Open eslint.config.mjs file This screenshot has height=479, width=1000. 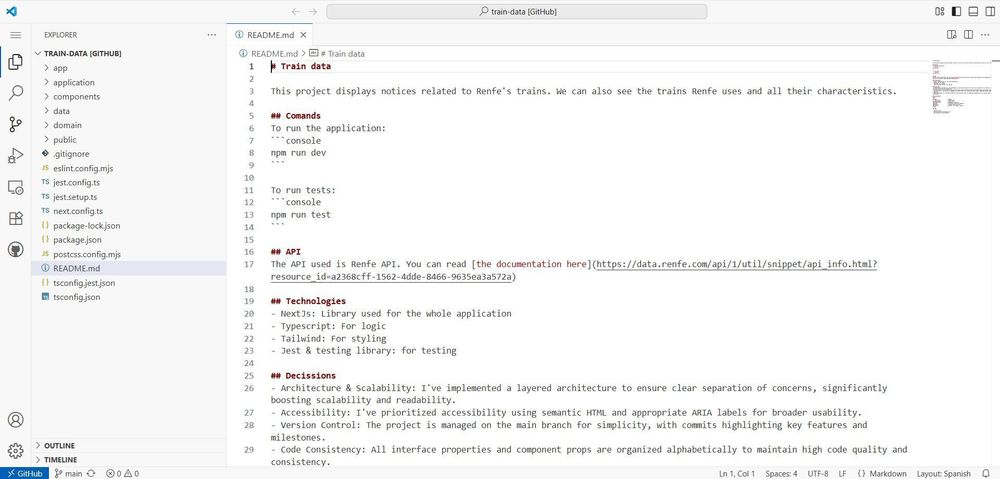coord(128,168)
